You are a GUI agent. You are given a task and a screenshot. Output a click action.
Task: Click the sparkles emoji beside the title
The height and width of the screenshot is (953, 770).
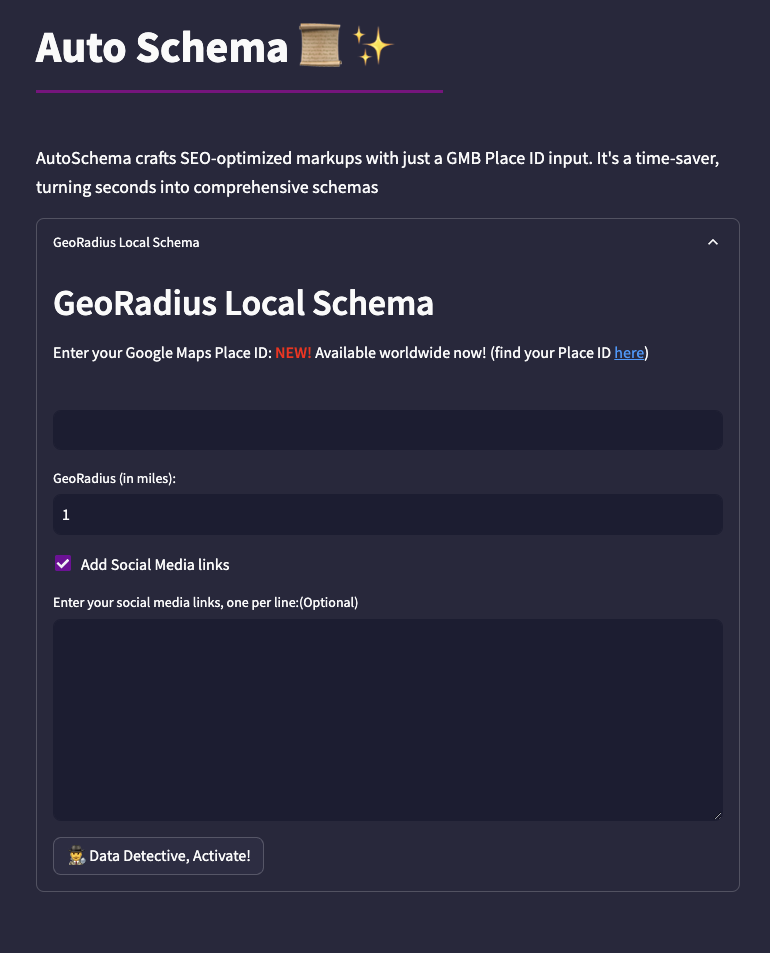pyautogui.click(x=373, y=45)
